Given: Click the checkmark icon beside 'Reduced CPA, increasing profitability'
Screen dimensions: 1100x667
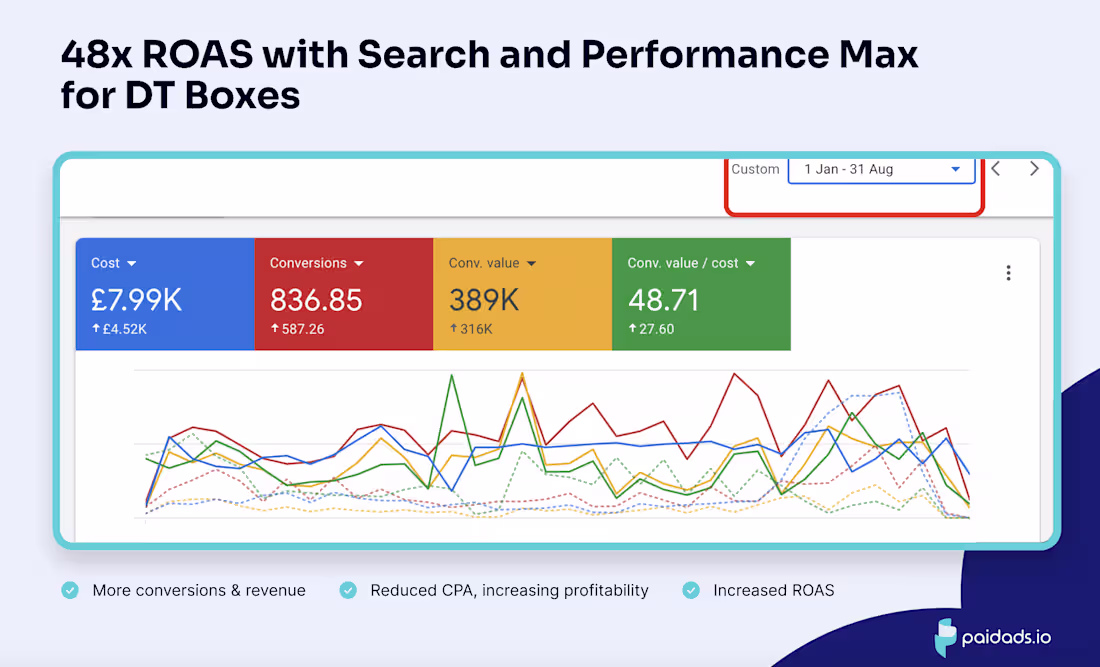Looking at the screenshot, I should 347,590.
